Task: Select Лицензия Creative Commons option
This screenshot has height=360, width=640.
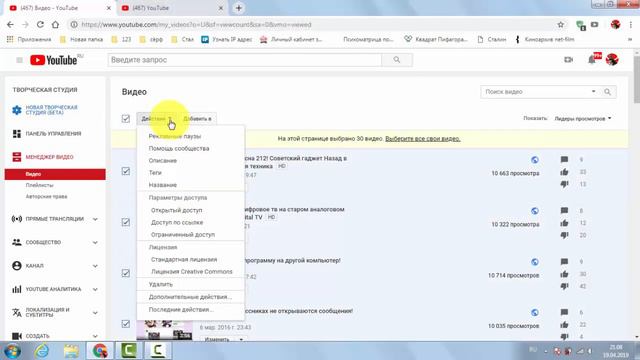Action: 191,271
